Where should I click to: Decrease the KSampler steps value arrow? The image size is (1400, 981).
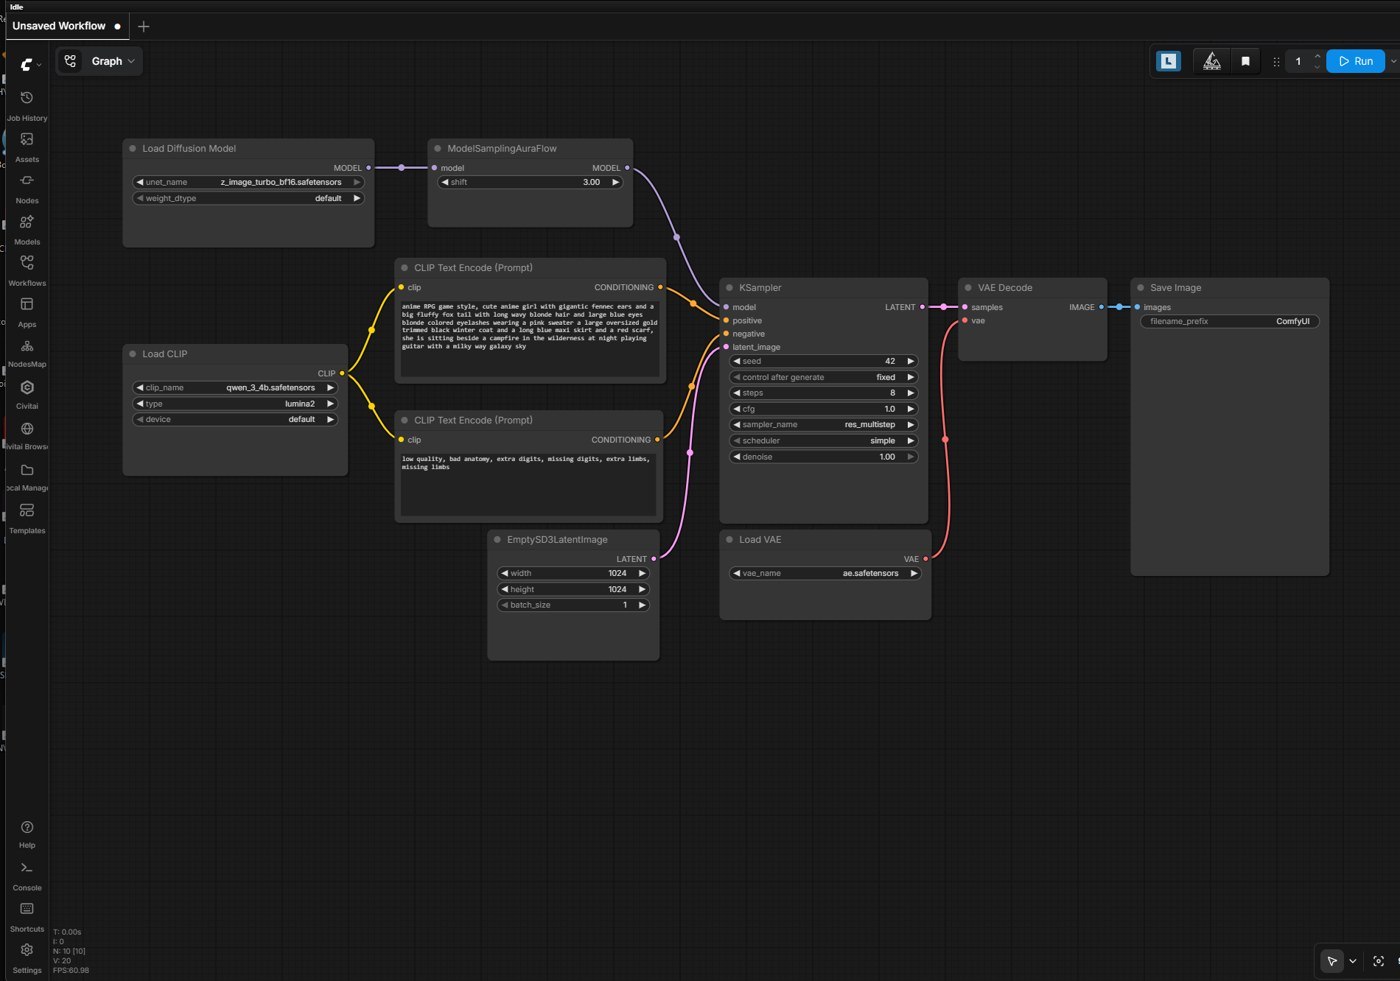737,393
